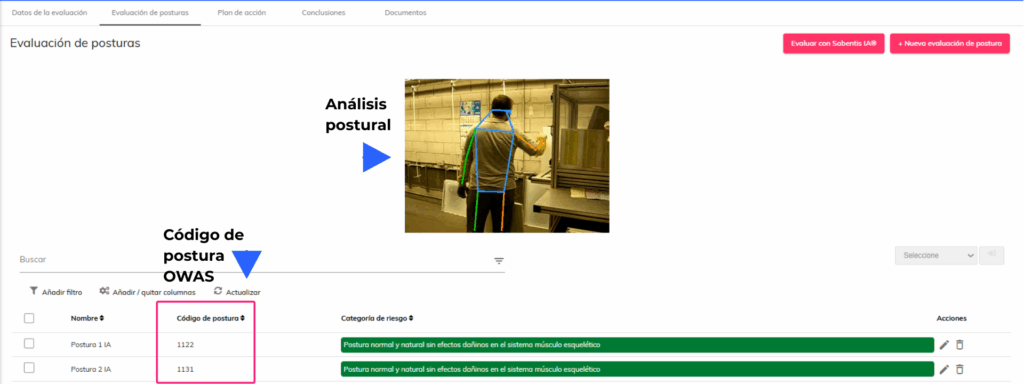Click Nueva evaluación de postura button
Viewport: 1024px width, 384px height.
[950, 43]
